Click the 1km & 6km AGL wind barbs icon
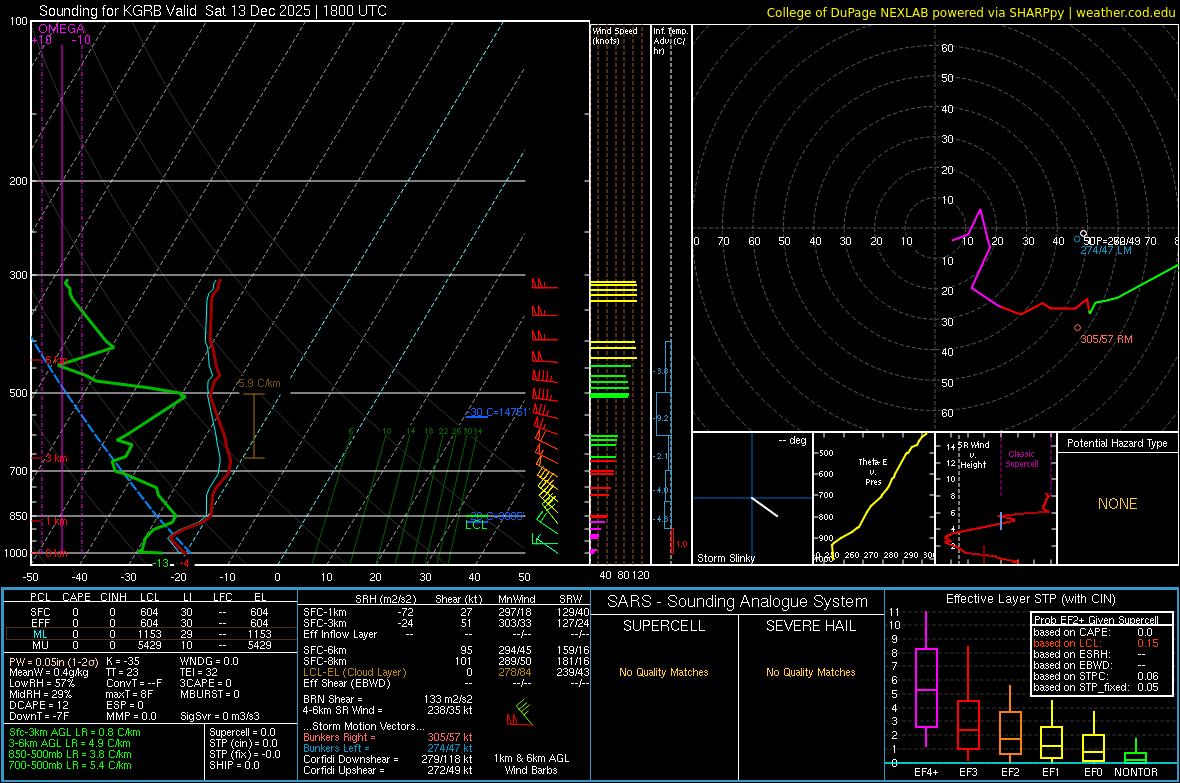 click(x=519, y=714)
